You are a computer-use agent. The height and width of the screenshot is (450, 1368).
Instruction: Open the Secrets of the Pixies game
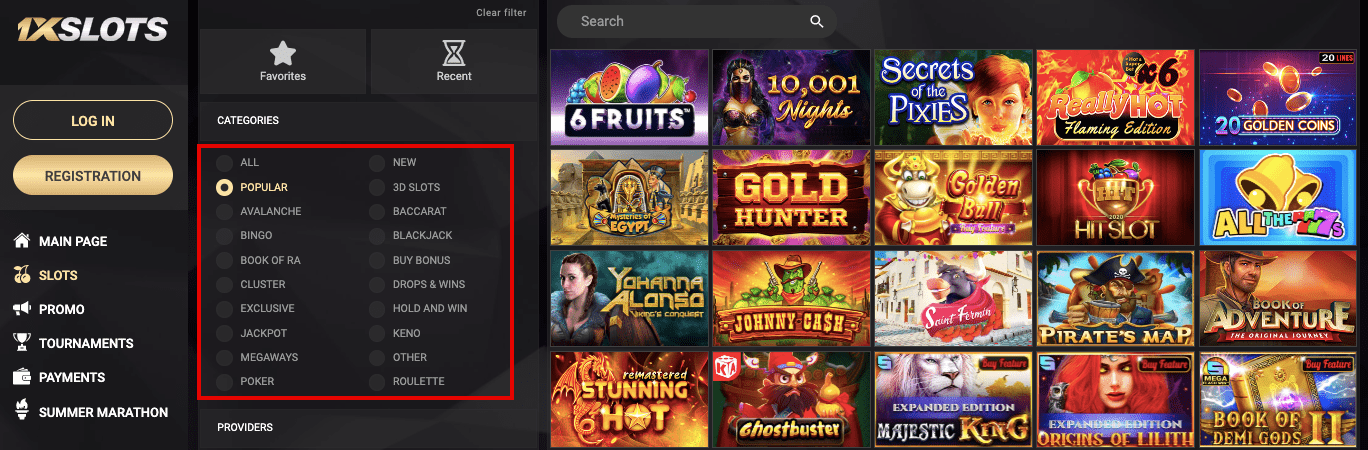click(x=954, y=97)
